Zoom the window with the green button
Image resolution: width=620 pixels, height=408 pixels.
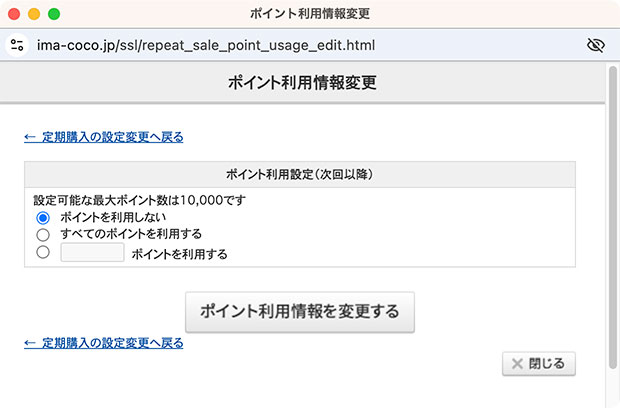(x=54, y=14)
